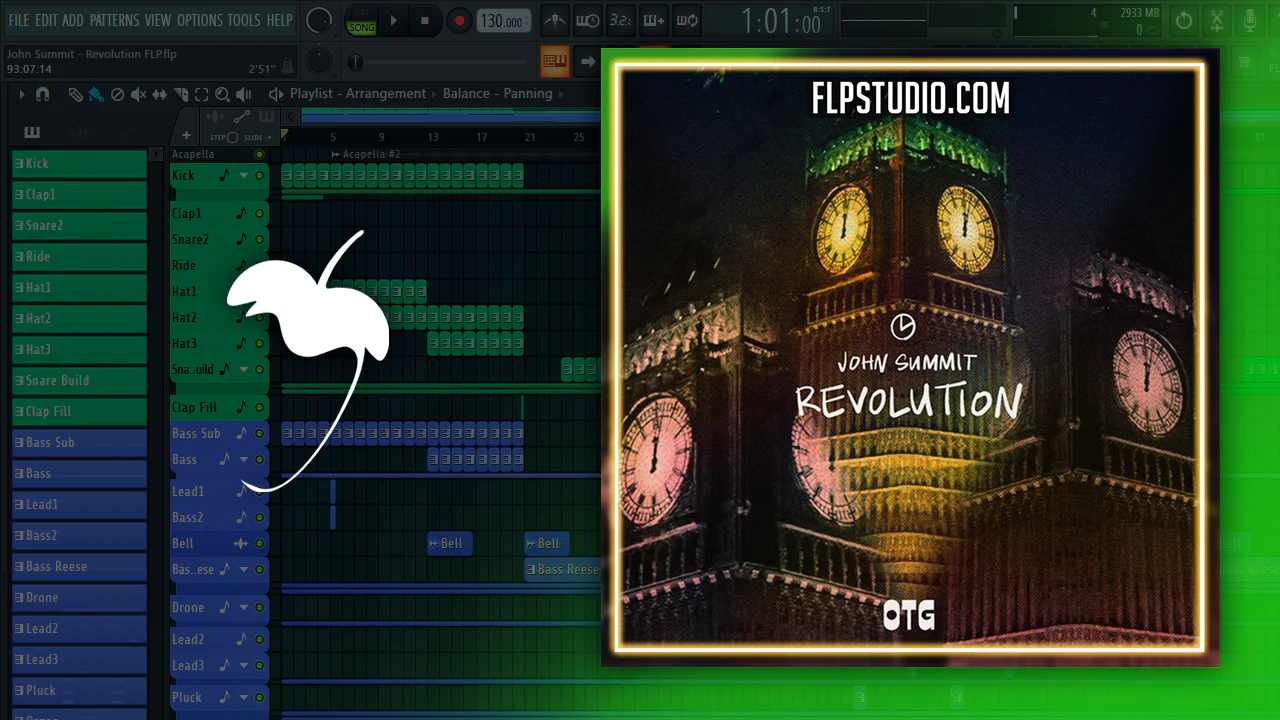Screen dimensions: 1280x720
Task: Open the HELP menu
Action: [279, 20]
